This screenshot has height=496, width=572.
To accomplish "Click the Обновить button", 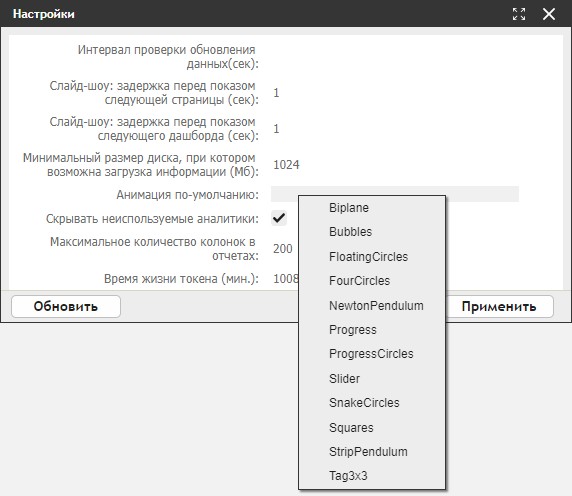I will coord(66,306).
